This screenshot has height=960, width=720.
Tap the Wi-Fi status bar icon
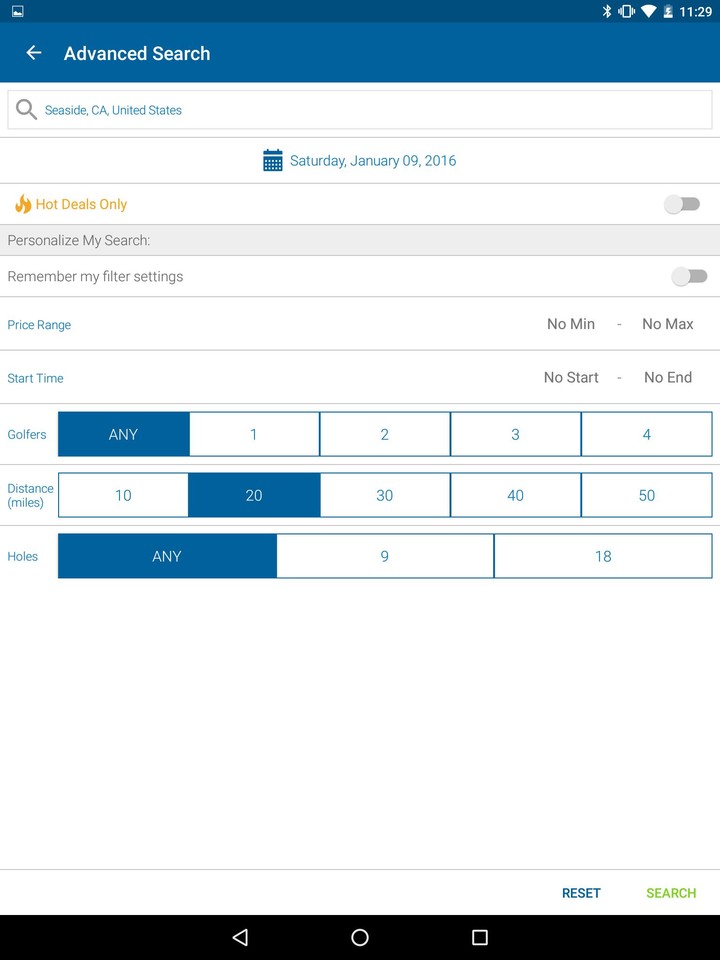coord(648,11)
